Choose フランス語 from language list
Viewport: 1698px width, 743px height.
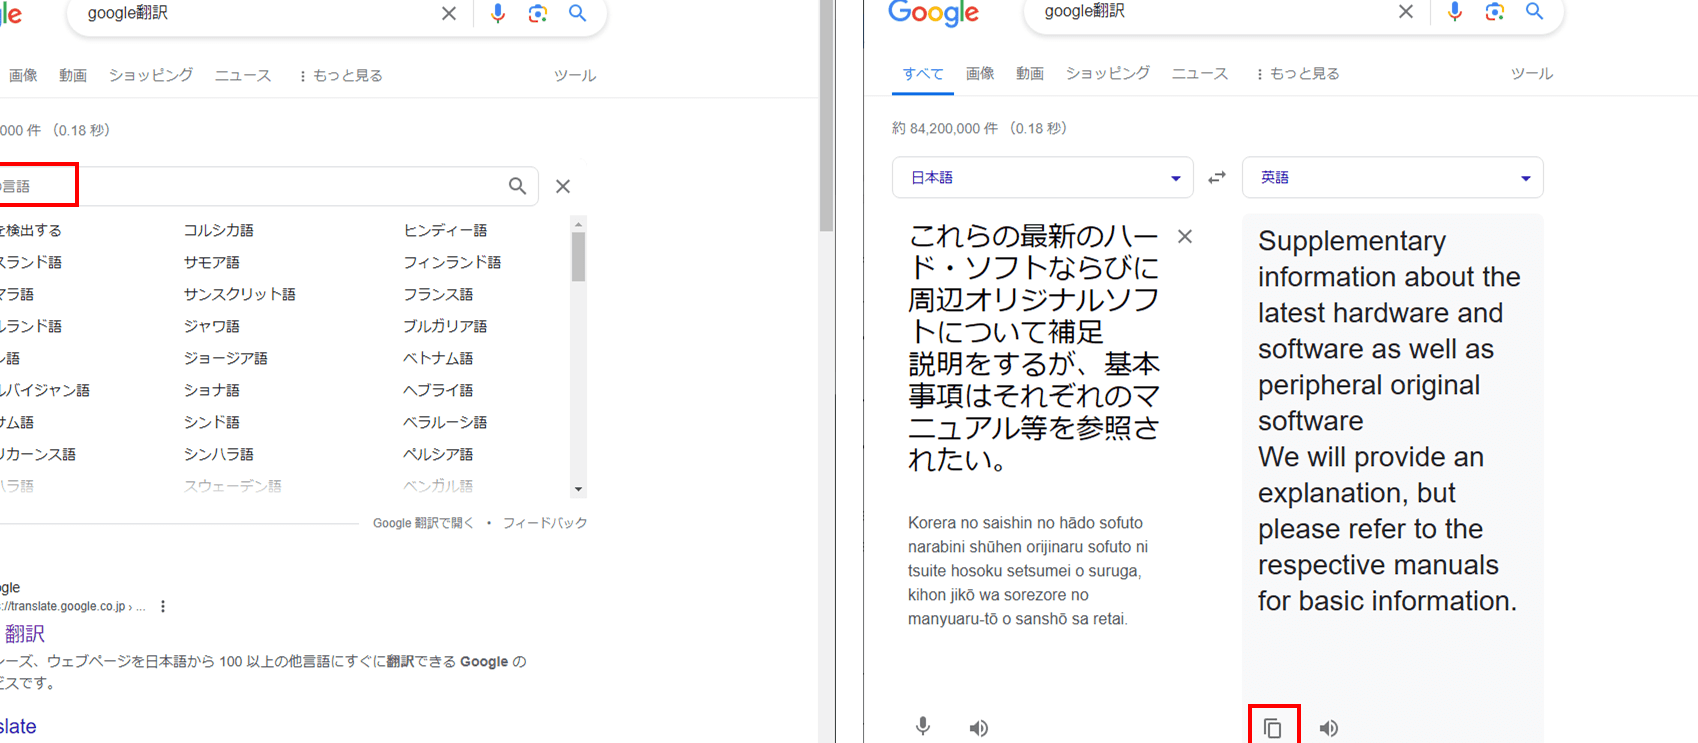coord(438,294)
